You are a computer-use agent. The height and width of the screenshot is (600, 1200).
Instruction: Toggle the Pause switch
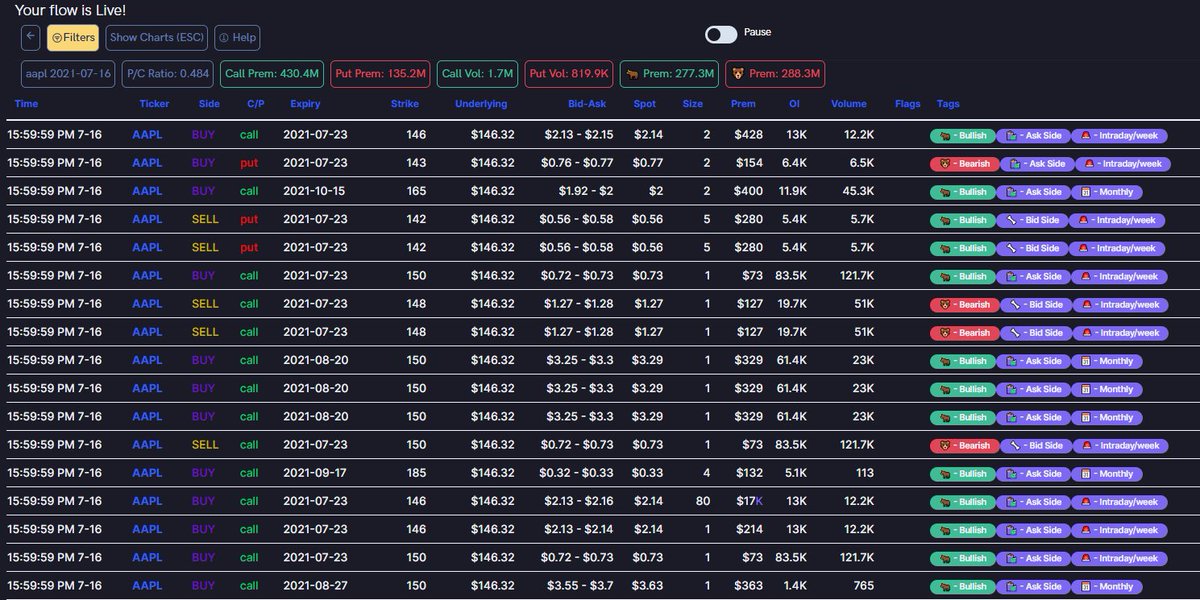click(721, 34)
